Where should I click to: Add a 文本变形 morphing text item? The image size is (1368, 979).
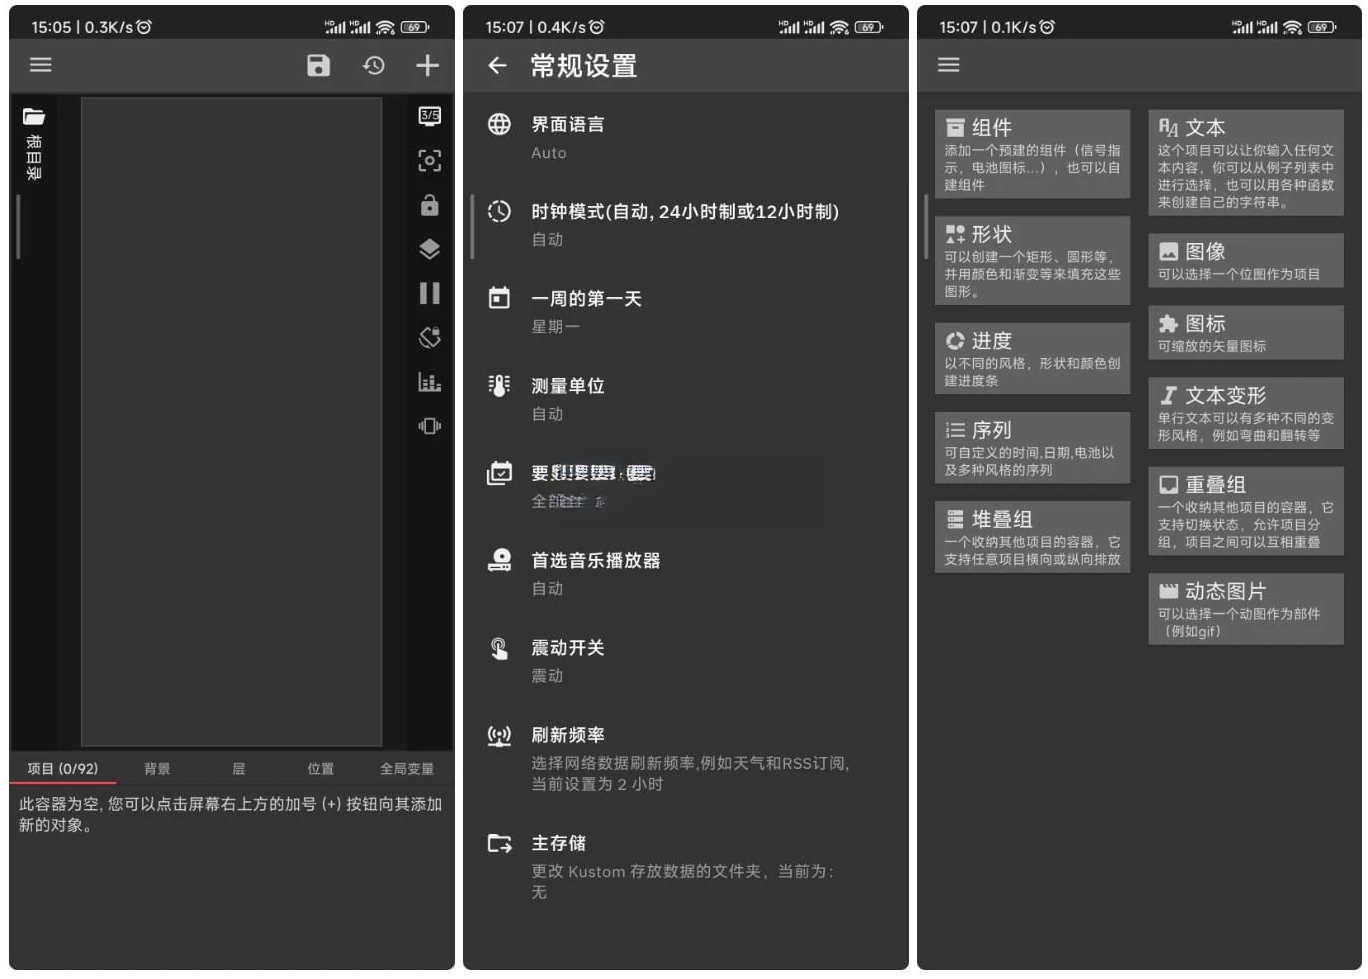coord(1245,412)
